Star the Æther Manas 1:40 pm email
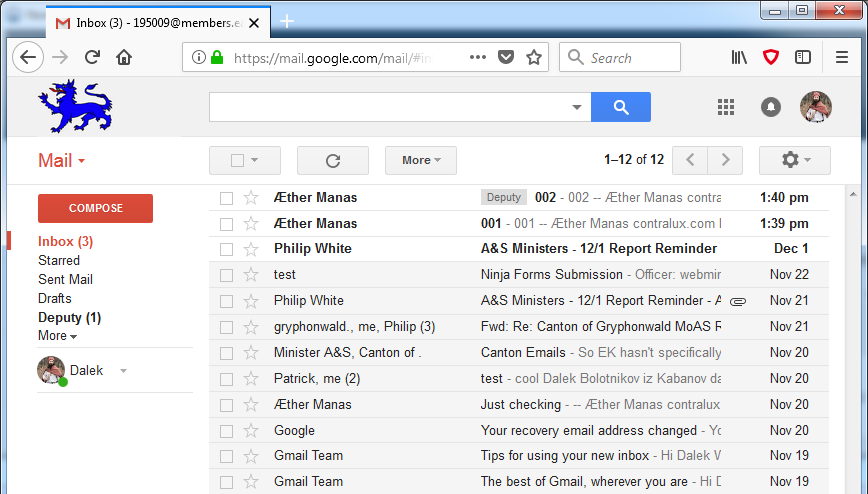Image resolution: width=868 pixels, height=494 pixels. [251, 198]
